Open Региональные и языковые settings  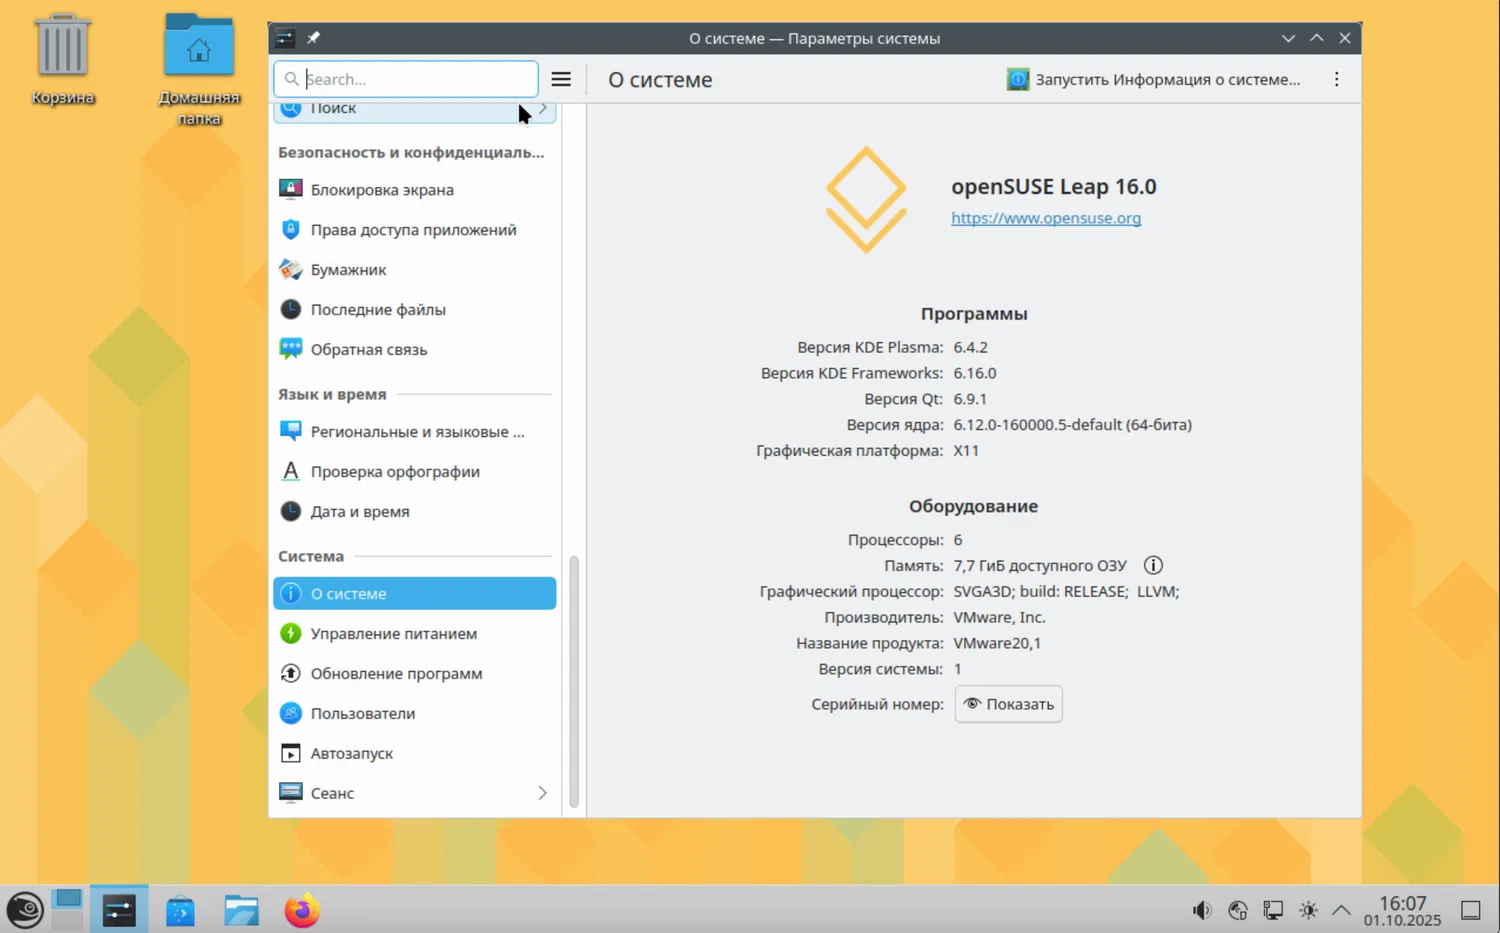tap(414, 432)
